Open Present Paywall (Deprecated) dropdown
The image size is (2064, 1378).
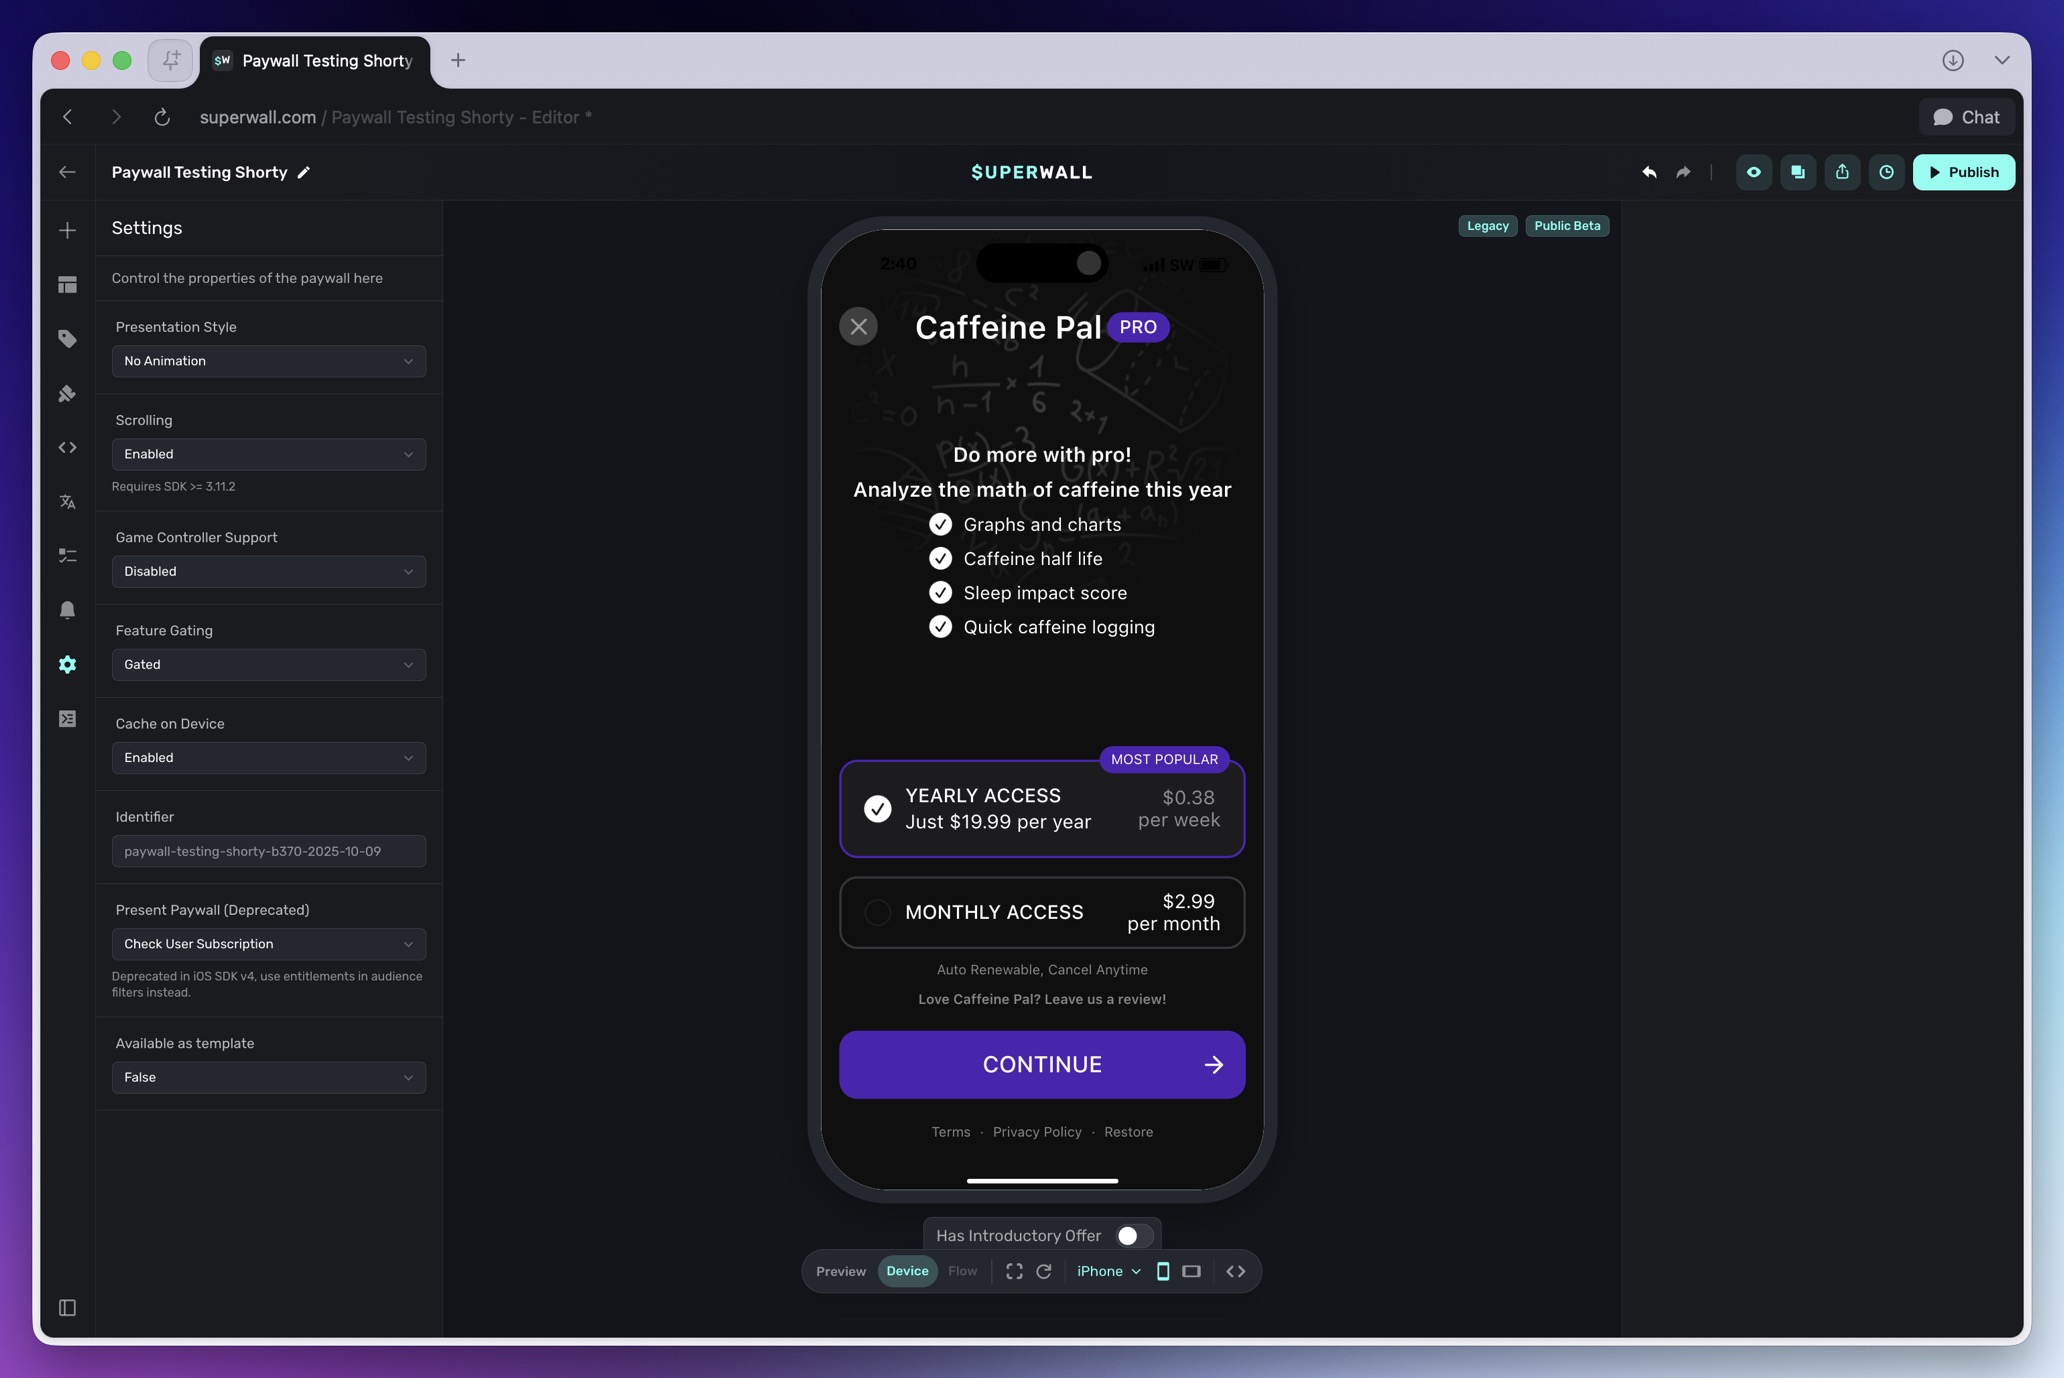coord(269,944)
